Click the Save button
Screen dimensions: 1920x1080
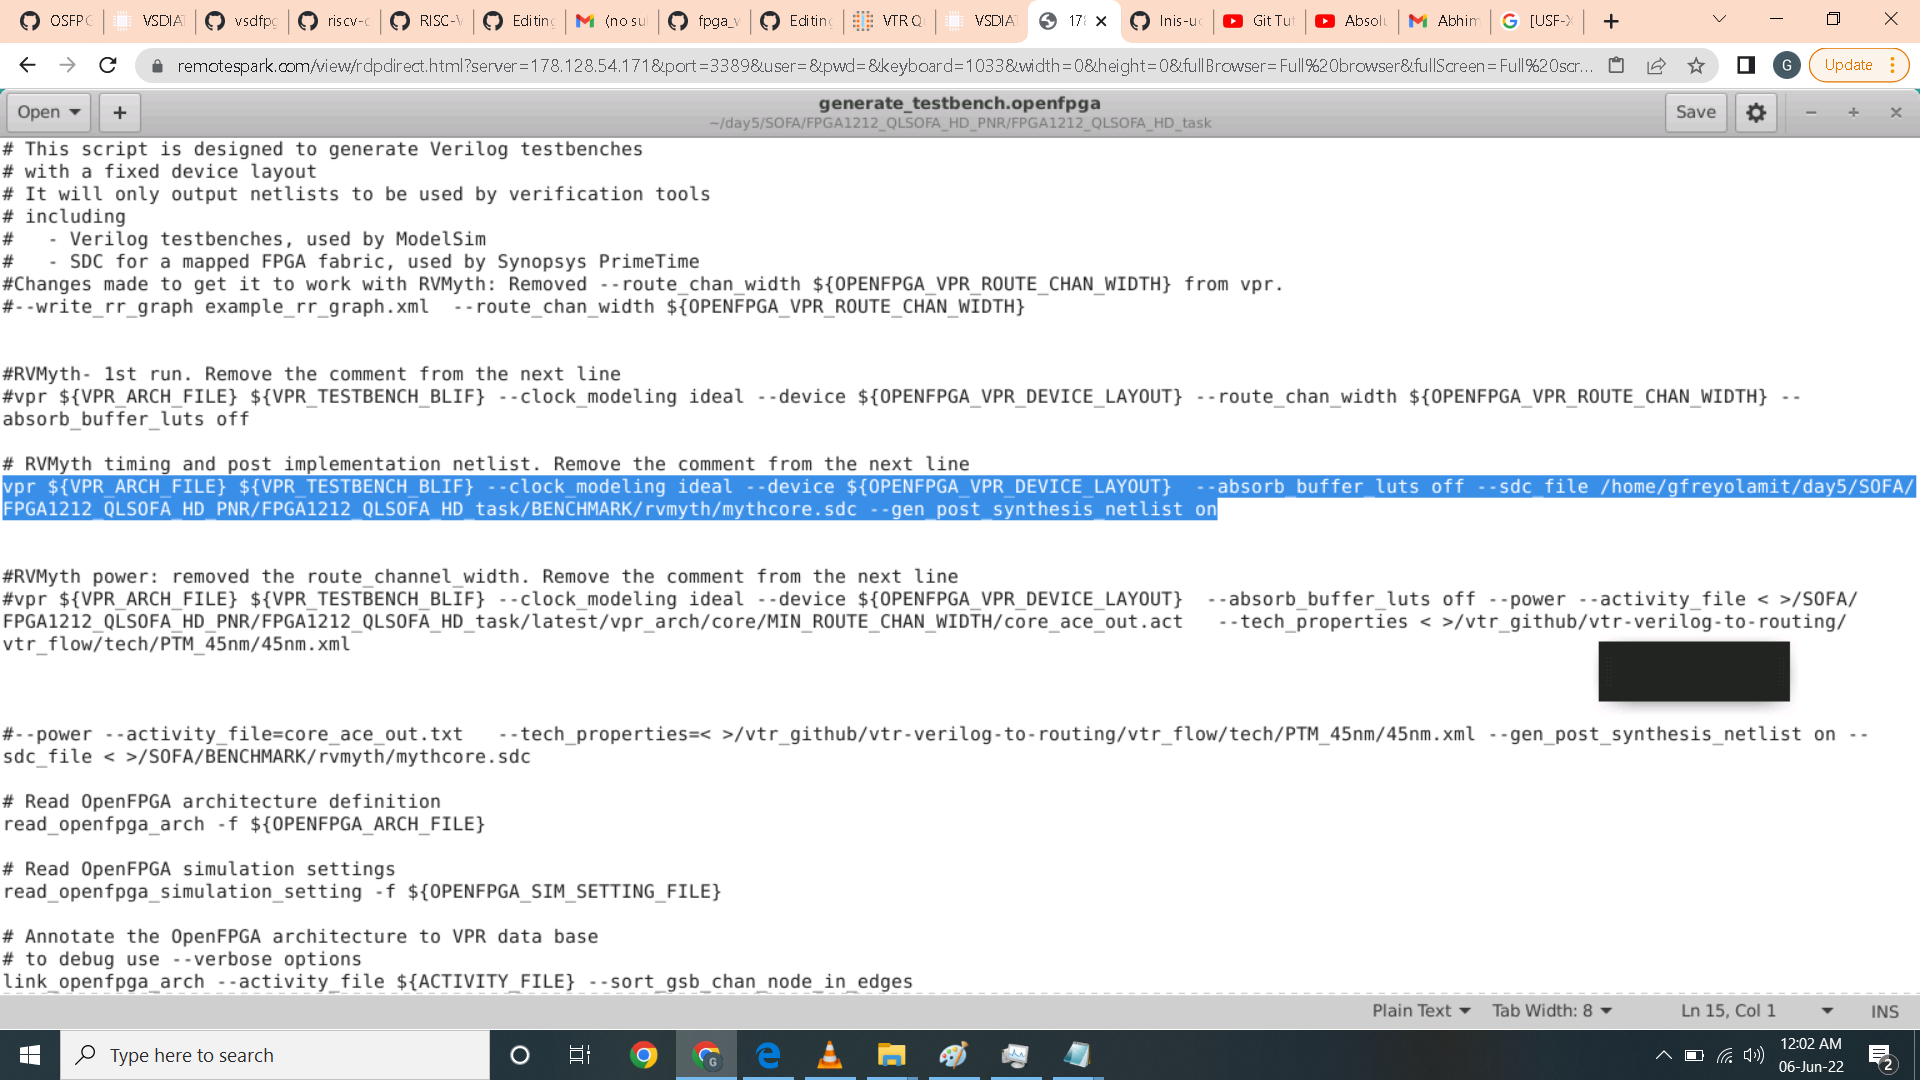1695,112
